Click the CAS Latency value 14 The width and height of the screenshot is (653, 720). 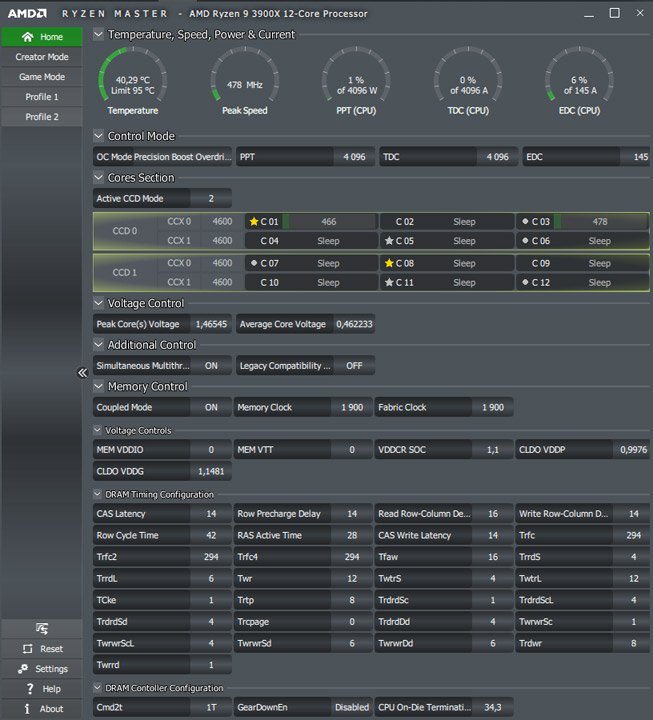click(x=211, y=514)
